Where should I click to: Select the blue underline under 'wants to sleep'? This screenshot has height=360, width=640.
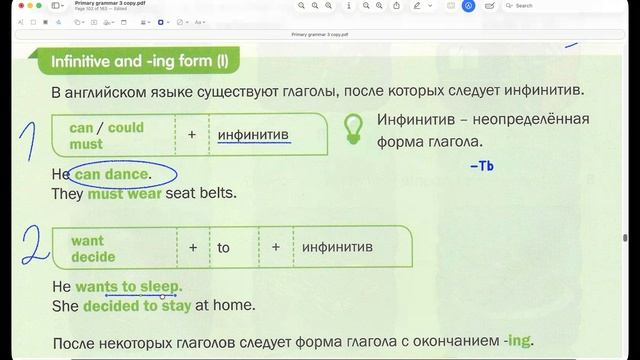click(x=140, y=295)
